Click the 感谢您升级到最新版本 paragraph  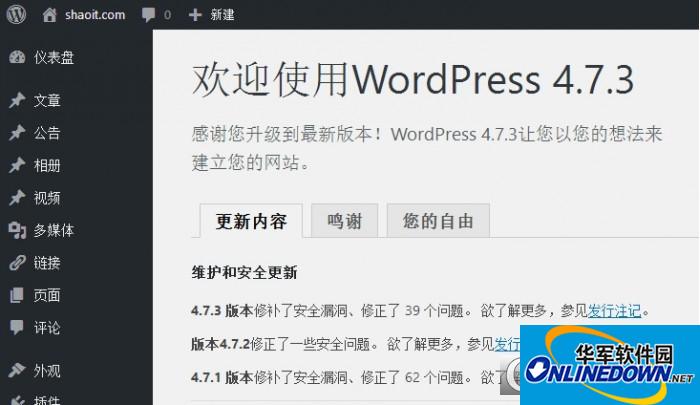427,148
